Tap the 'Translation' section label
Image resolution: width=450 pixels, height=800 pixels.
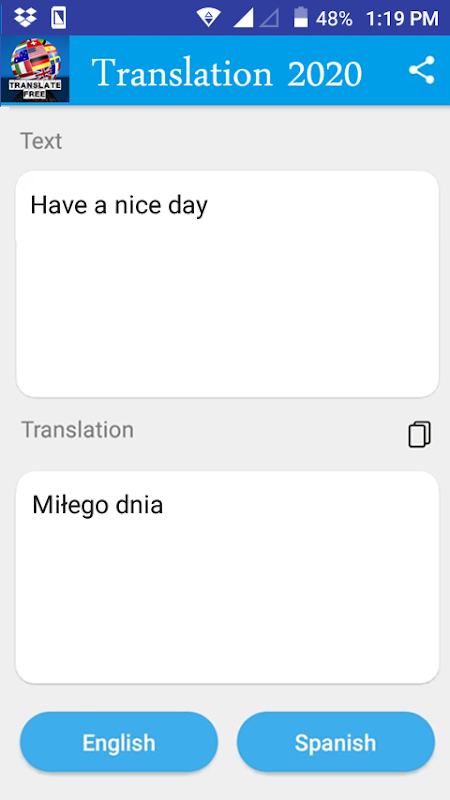pyautogui.click(x=78, y=430)
